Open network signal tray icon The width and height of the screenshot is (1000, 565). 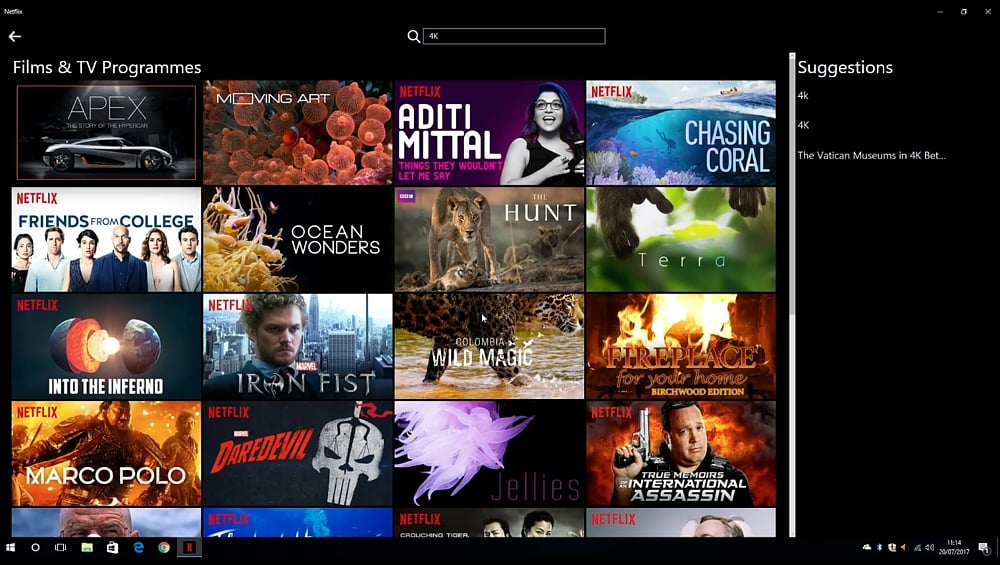[x=918, y=547]
